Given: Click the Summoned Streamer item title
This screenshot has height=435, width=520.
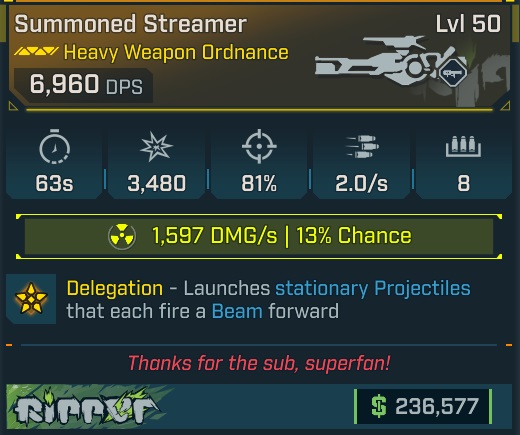Looking at the screenshot, I should [131, 24].
